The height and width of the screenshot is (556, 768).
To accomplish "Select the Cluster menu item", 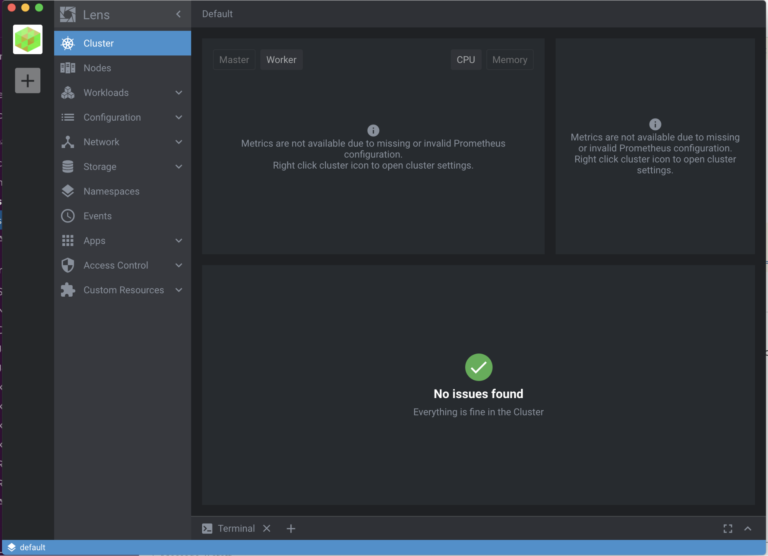I will tap(98, 43).
